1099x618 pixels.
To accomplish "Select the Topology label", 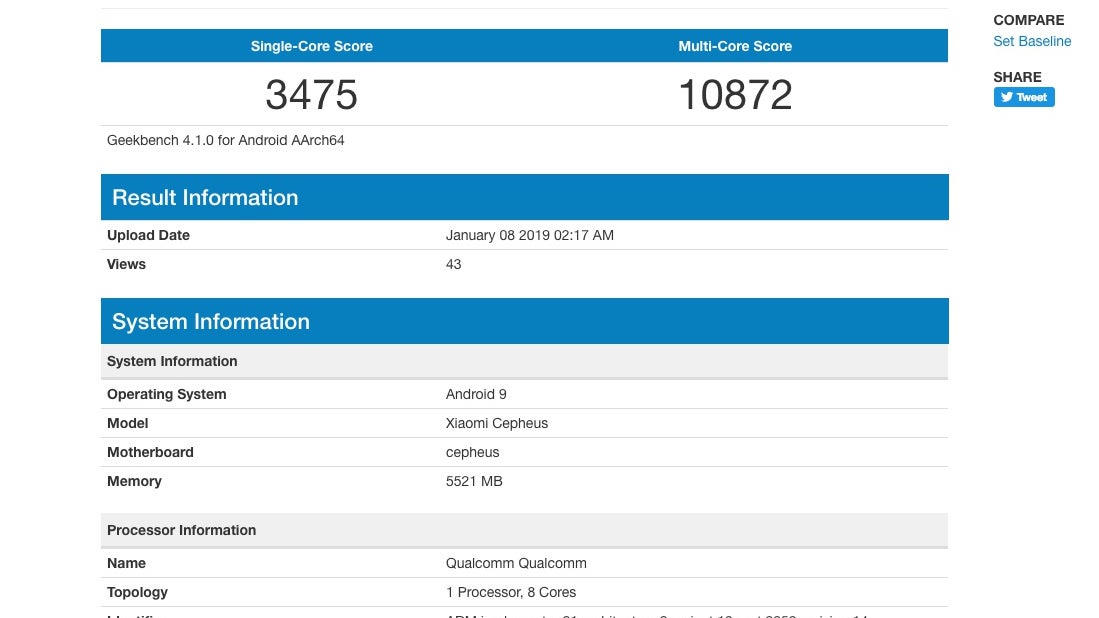I will [137, 592].
